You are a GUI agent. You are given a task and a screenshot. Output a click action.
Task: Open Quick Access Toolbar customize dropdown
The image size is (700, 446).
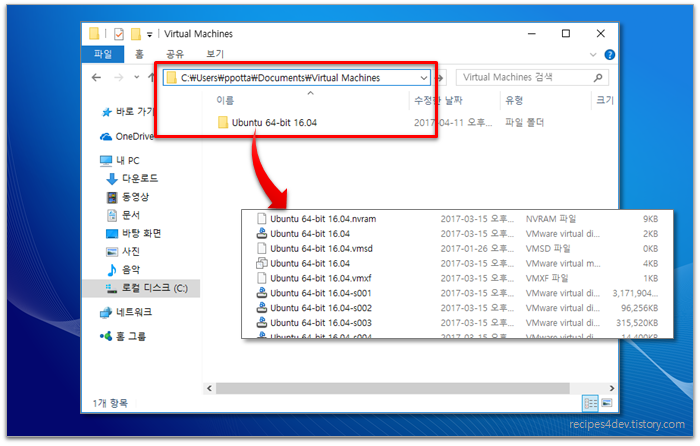point(150,34)
